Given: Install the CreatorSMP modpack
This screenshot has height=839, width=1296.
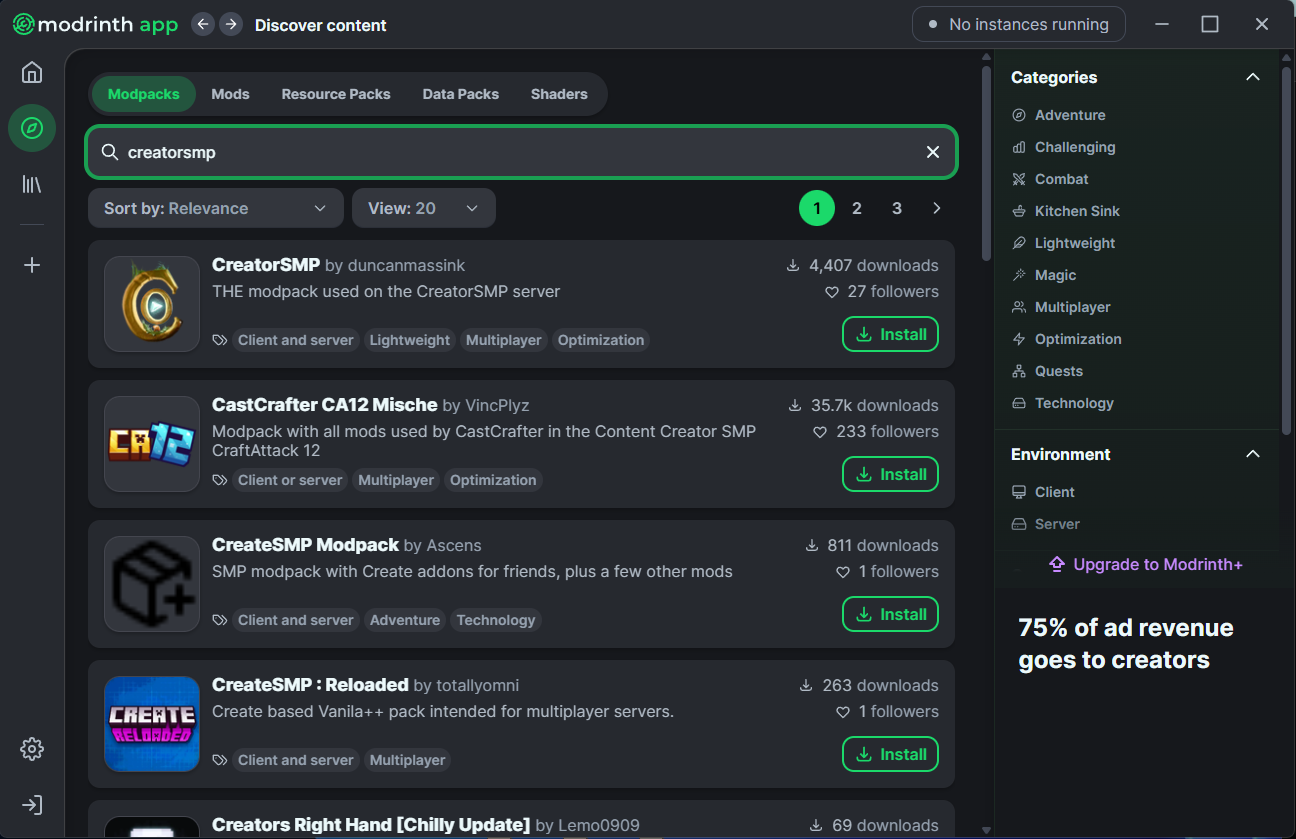Looking at the screenshot, I should pyautogui.click(x=890, y=334).
